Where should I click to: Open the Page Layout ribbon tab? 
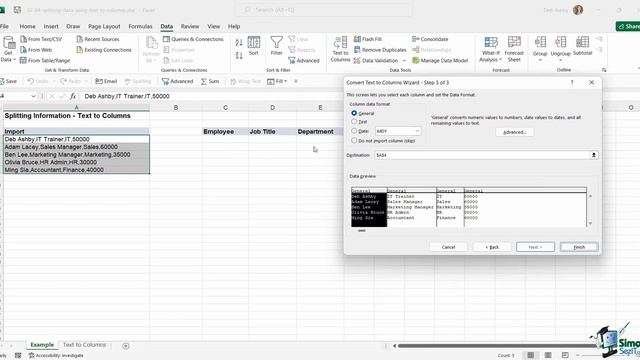104,27
